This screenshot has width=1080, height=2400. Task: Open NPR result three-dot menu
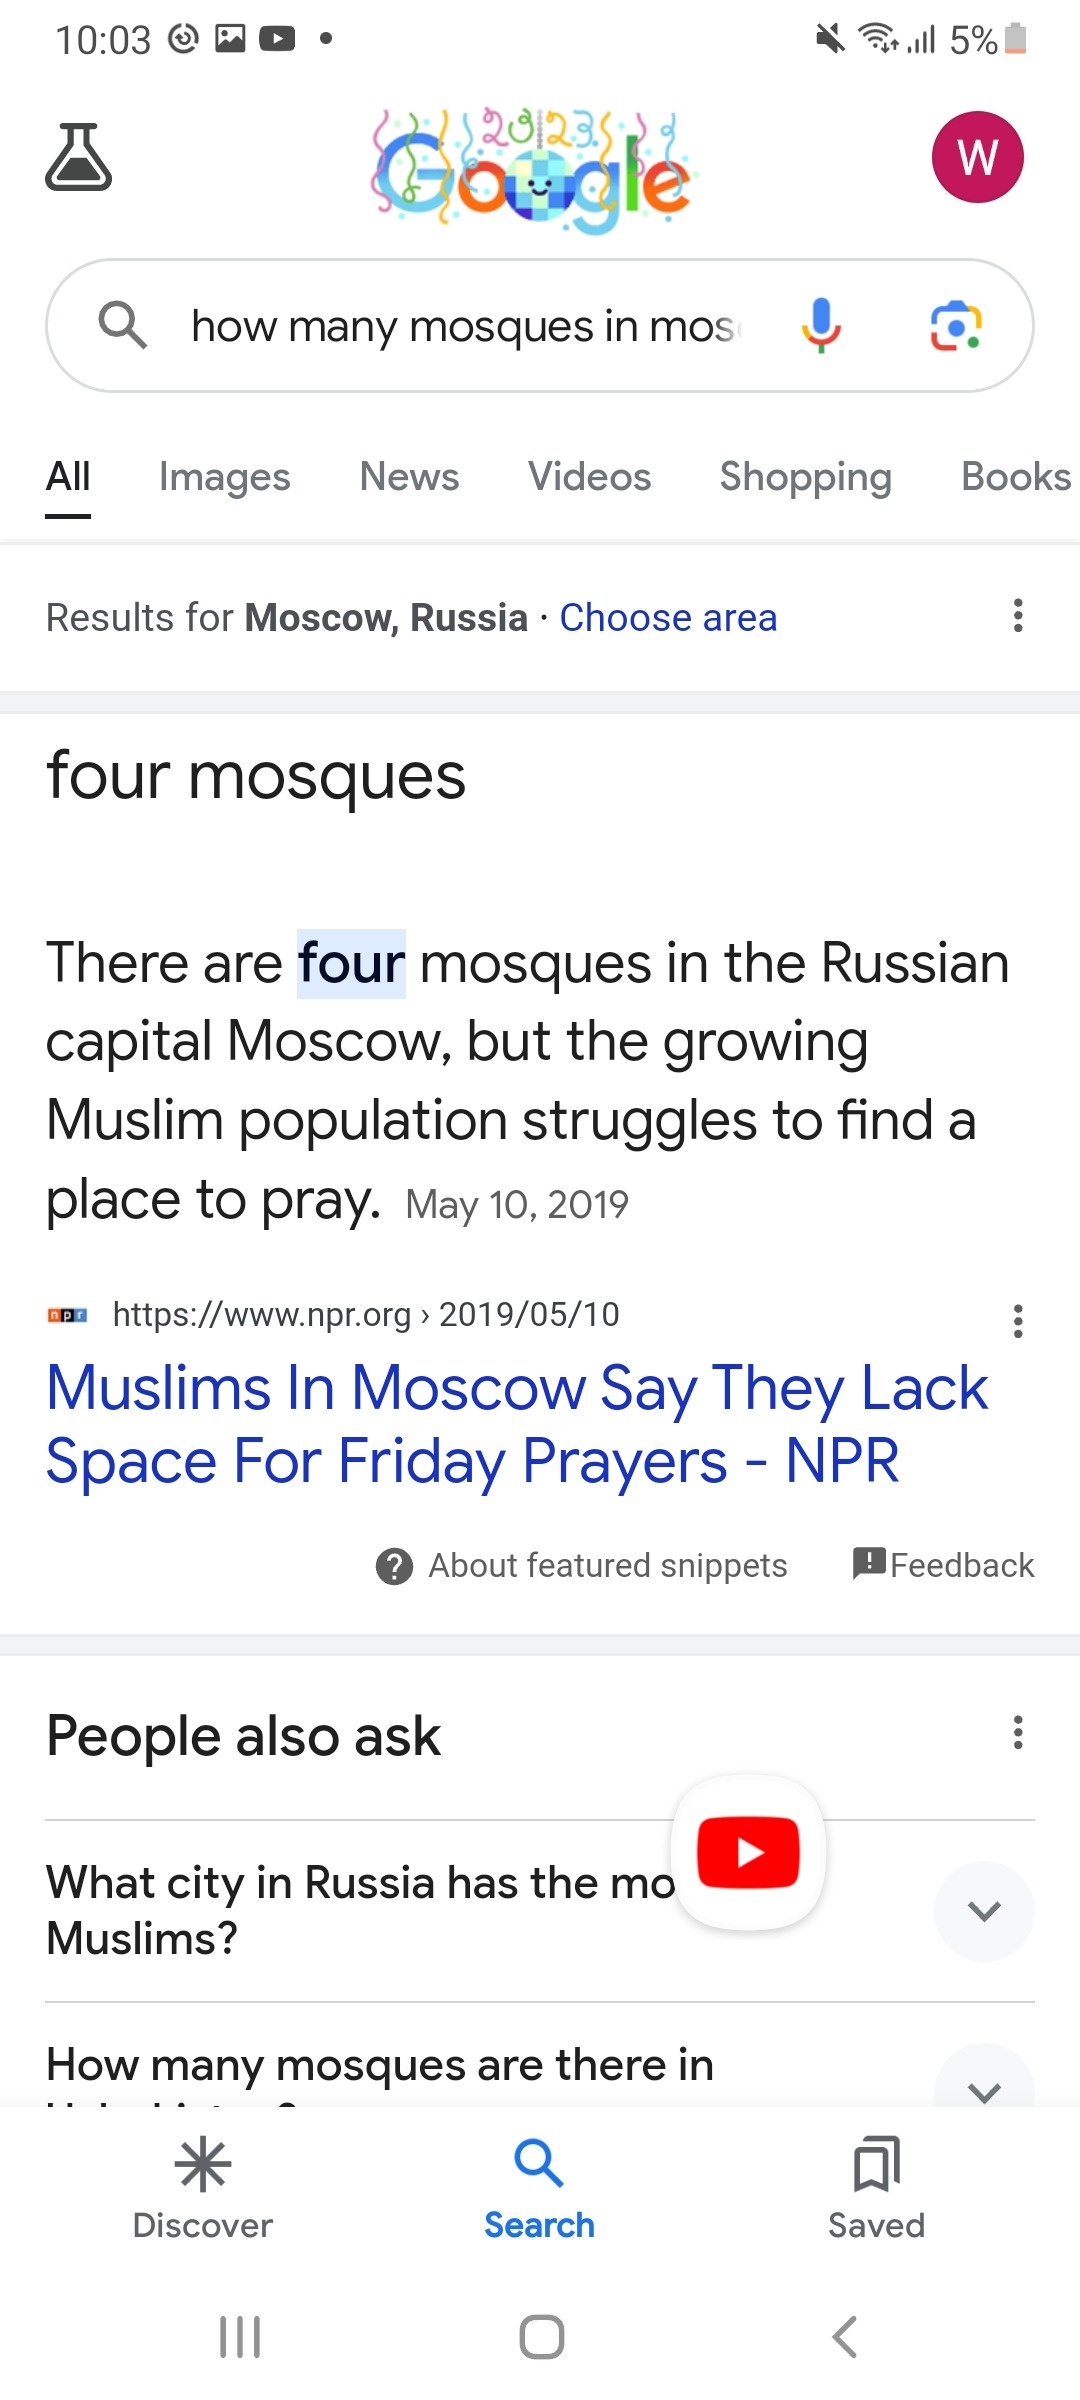[x=1018, y=1321]
